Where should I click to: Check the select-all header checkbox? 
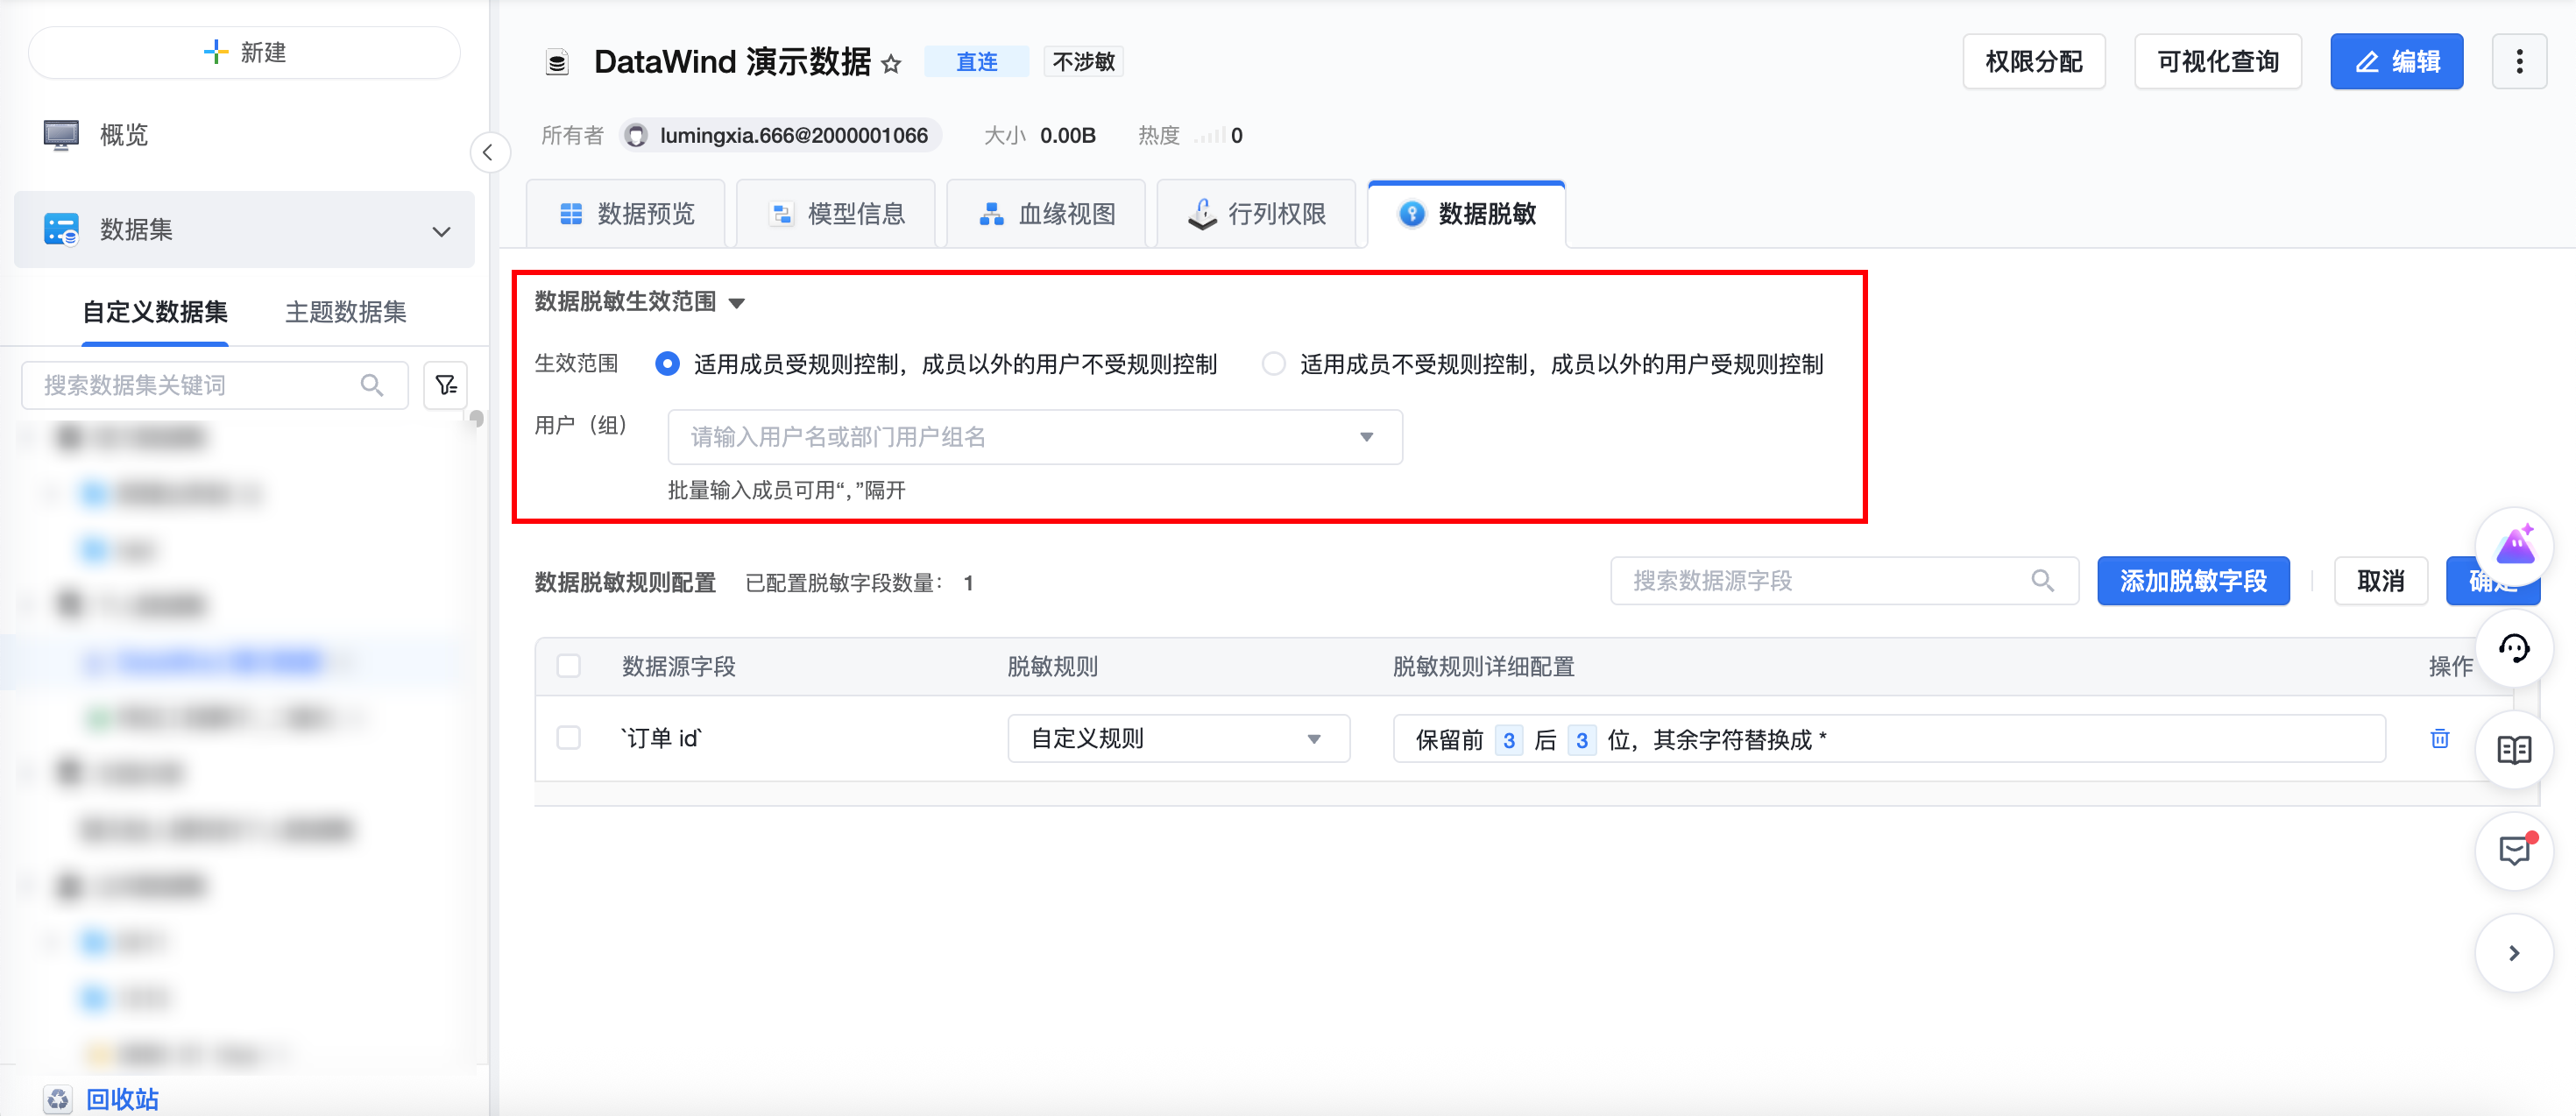tap(569, 666)
